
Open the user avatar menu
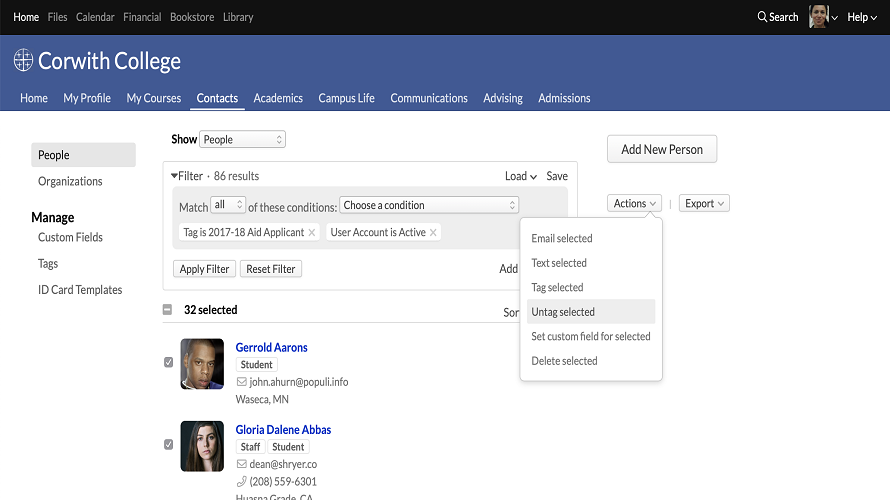[x=819, y=17]
